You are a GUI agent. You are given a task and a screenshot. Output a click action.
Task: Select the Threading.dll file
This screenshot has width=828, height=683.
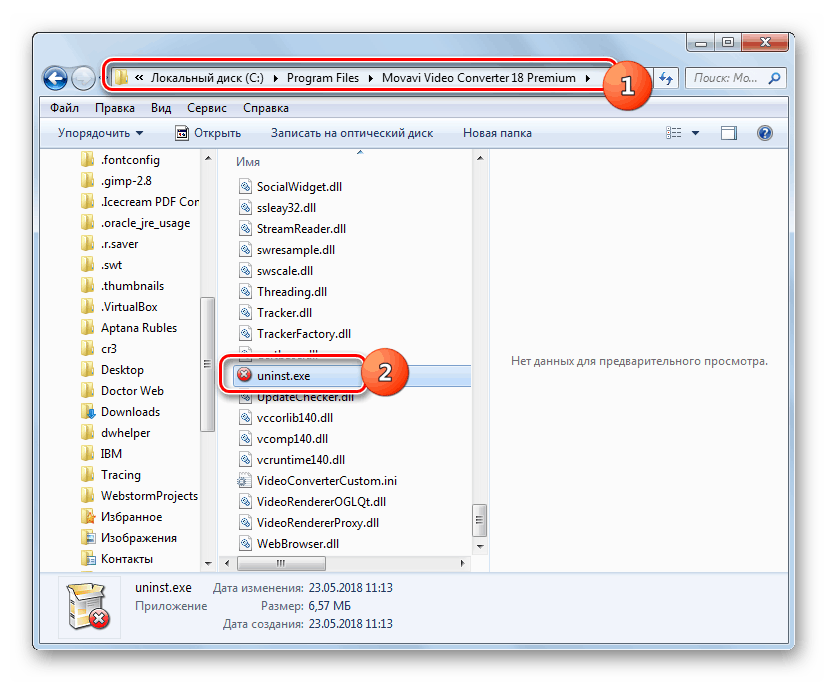(x=291, y=292)
